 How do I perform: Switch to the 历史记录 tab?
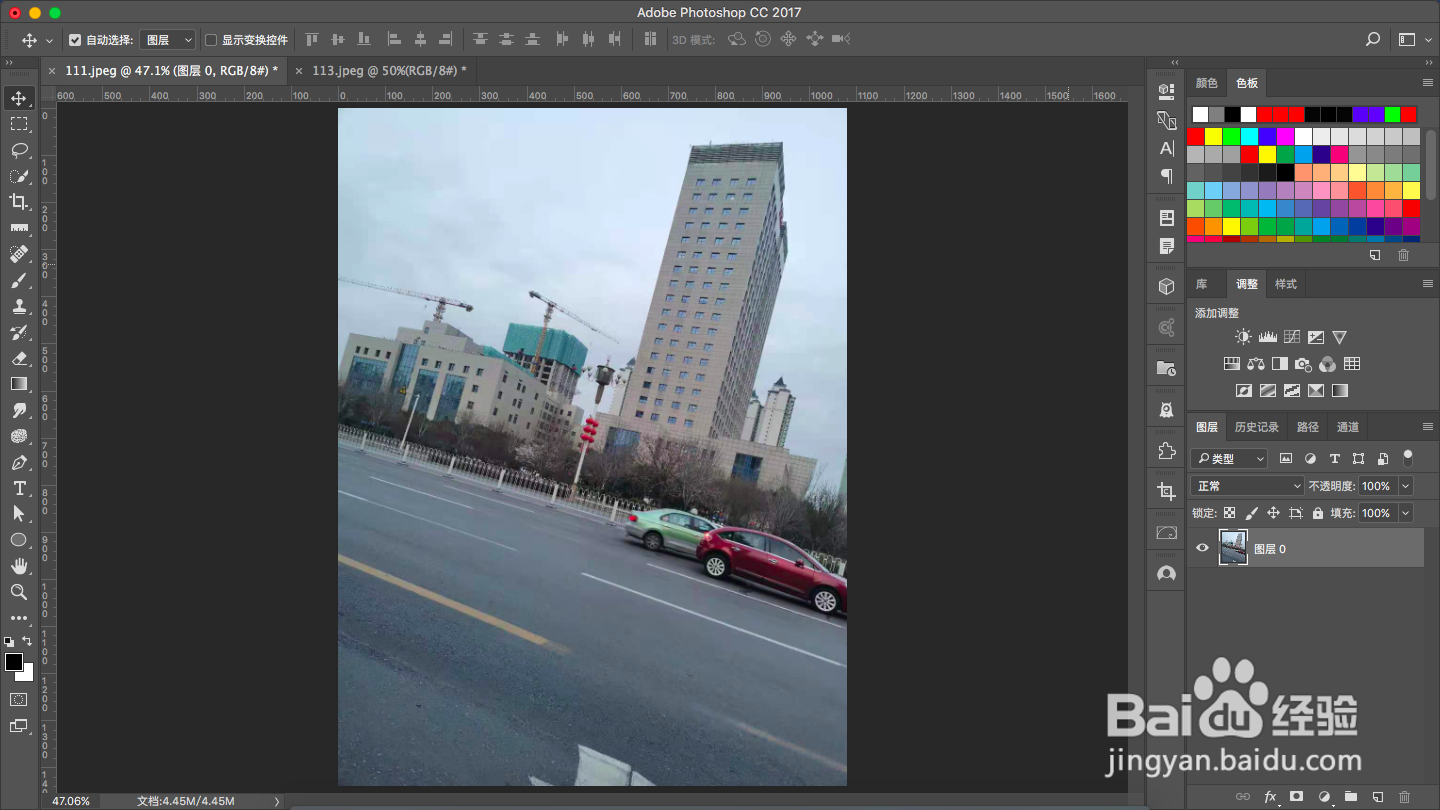point(1256,427)
